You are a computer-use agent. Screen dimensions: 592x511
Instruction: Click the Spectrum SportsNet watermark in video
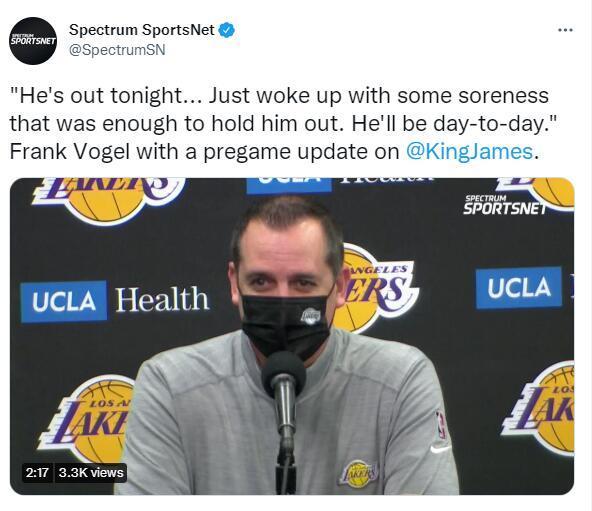pyautogui.click(x=504, y=205)
